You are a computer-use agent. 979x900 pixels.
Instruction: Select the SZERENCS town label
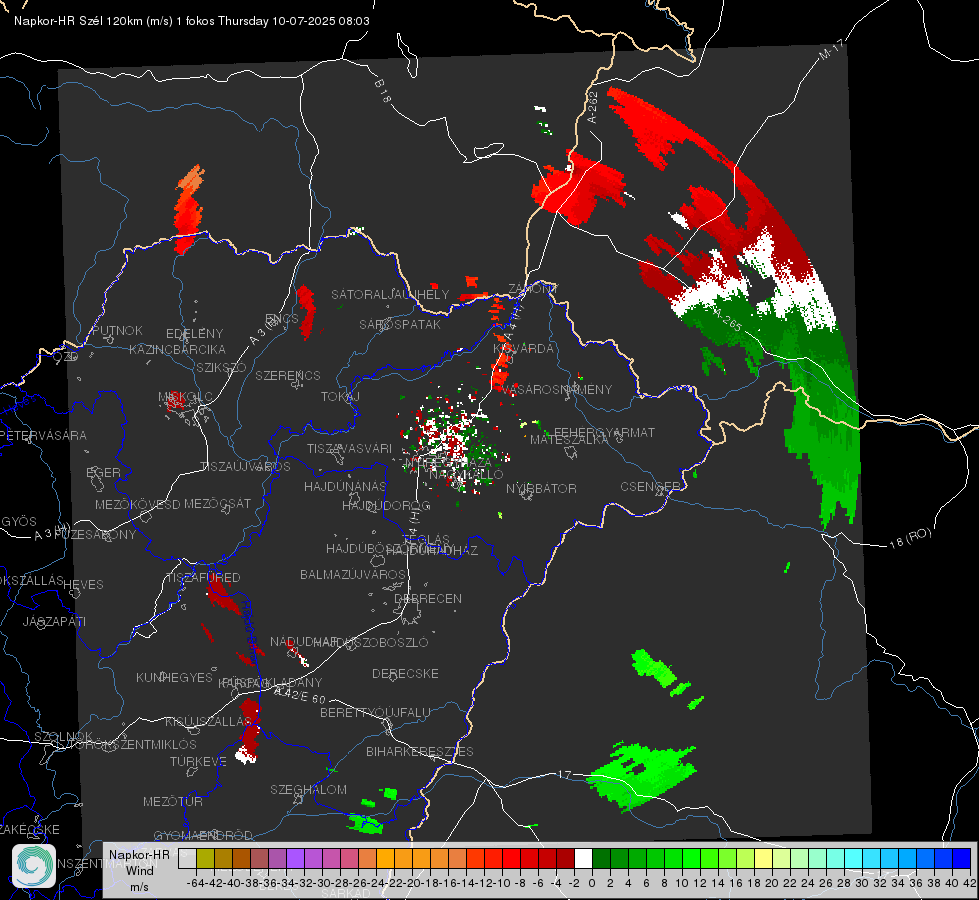click(288, 375)
